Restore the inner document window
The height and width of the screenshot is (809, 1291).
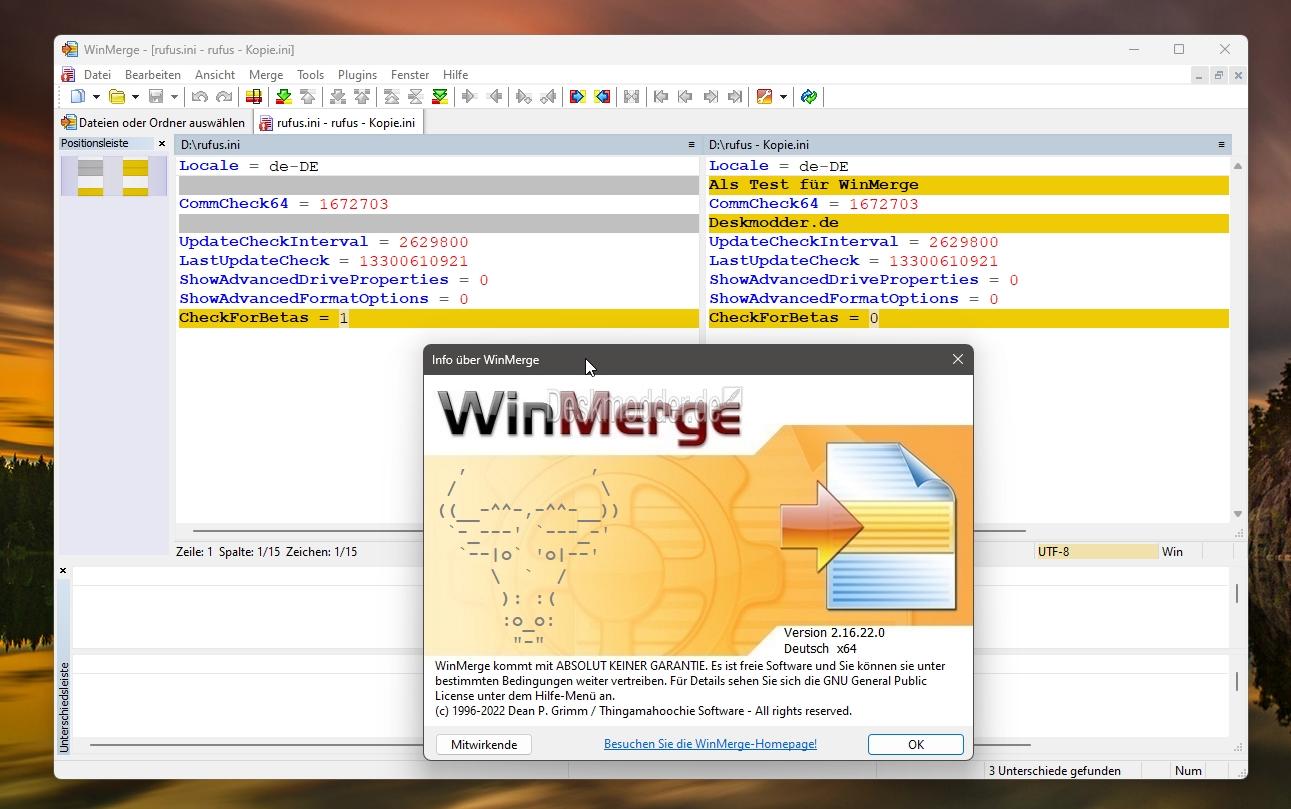[x=1219, y=76]
